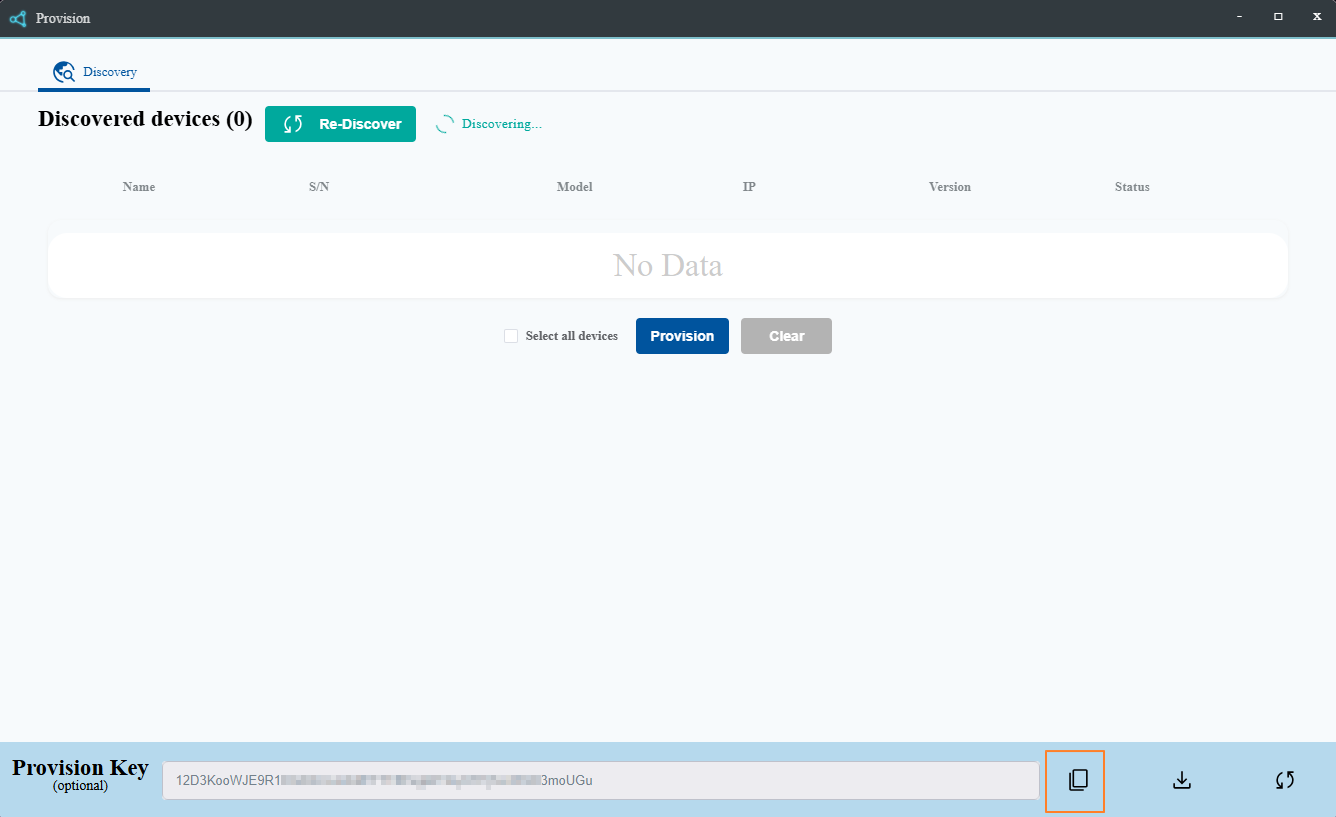
Task: Focus the Provision Key input field
Action: (600, 780)
